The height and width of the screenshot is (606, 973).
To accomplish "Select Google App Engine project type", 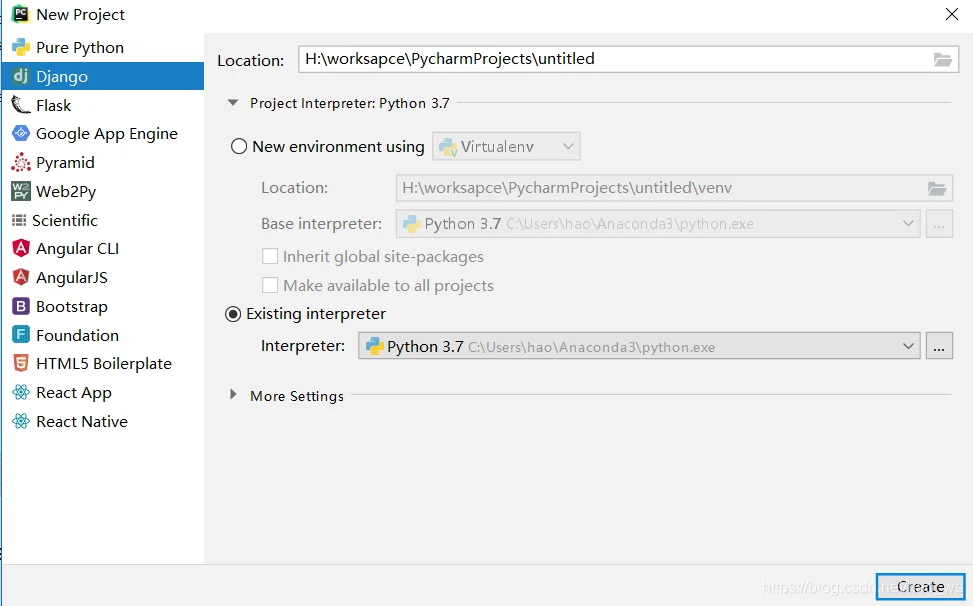I will click(x=107, y=134).
